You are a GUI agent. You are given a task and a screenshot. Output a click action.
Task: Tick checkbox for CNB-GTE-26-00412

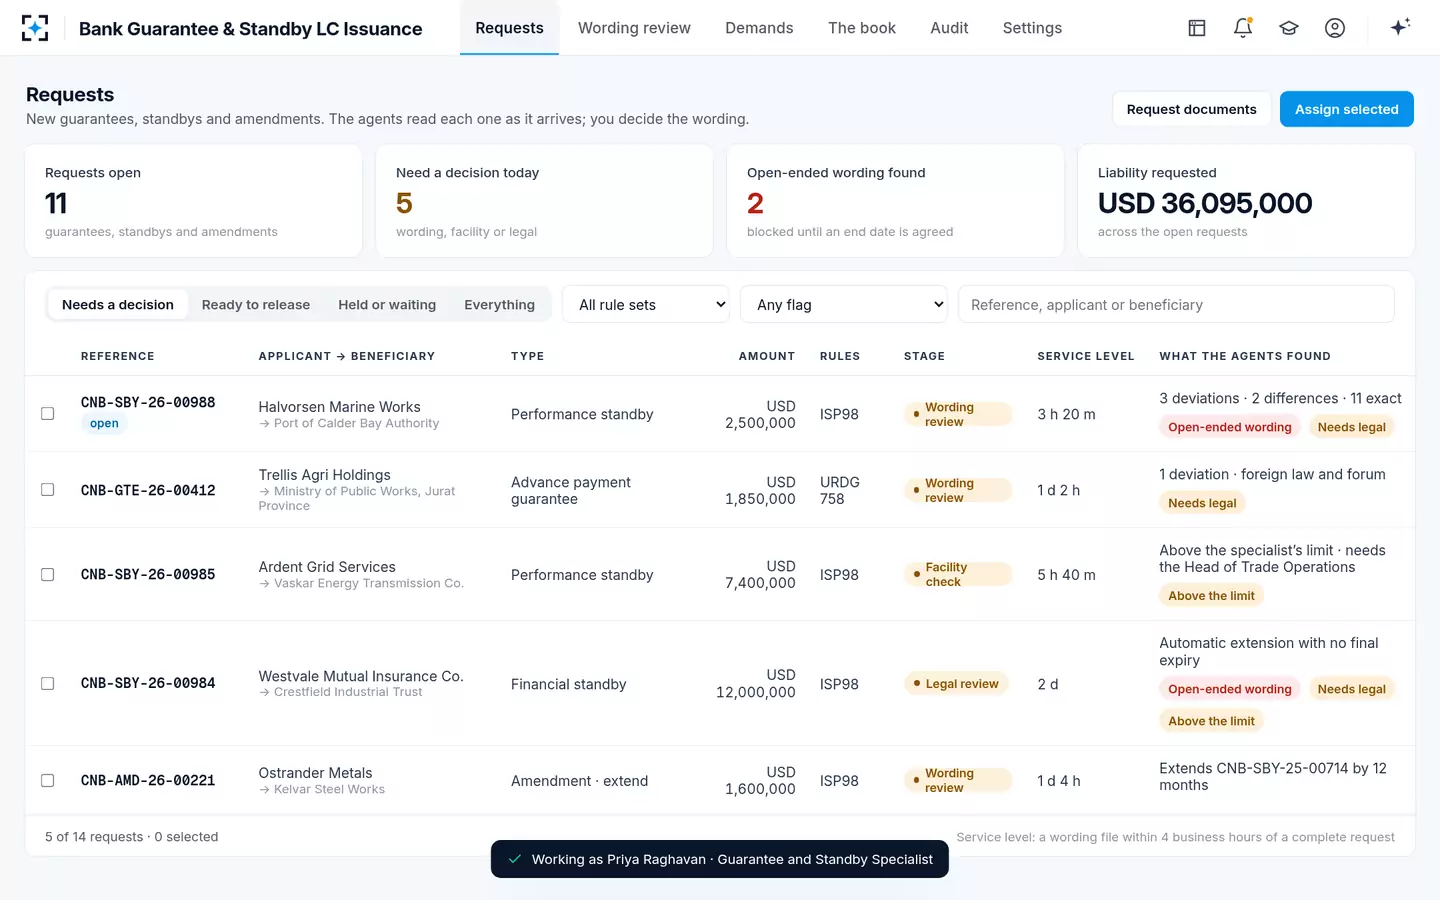click(47, 490)
